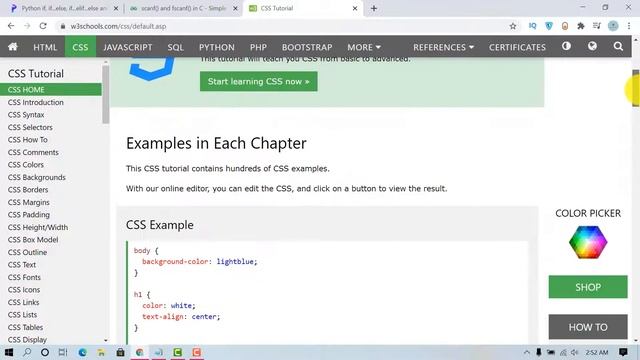Reload the page
This screenshot has width=640, height=360.
pyautogui.click(x=43, y=26)
